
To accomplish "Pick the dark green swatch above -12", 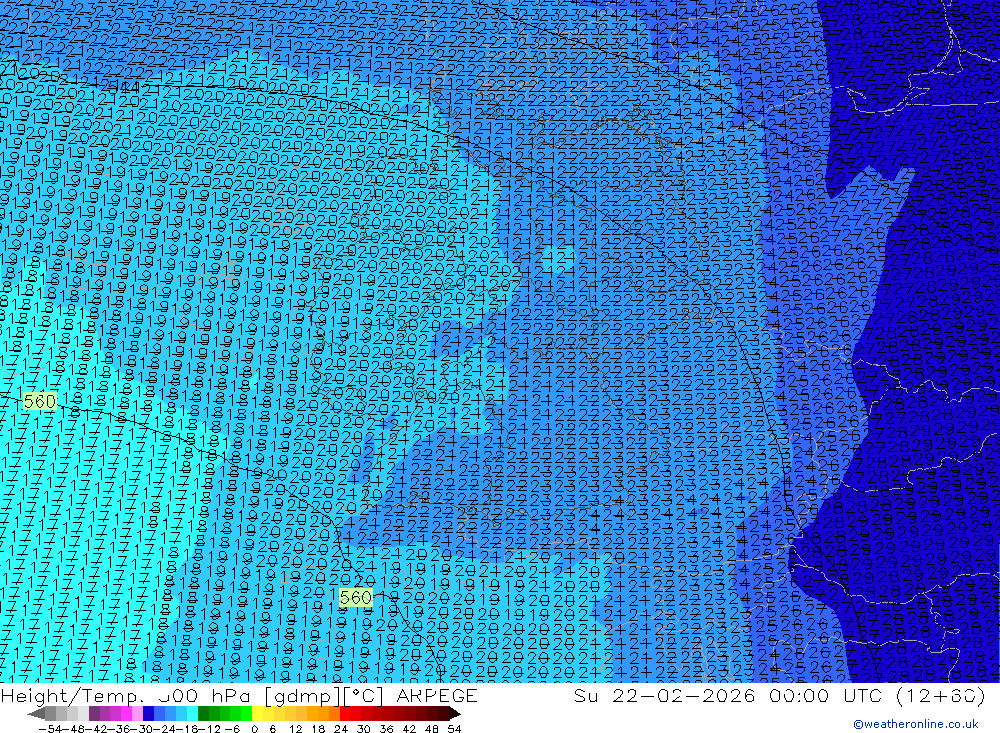I will pyautogui.click(x=203, y=713).
